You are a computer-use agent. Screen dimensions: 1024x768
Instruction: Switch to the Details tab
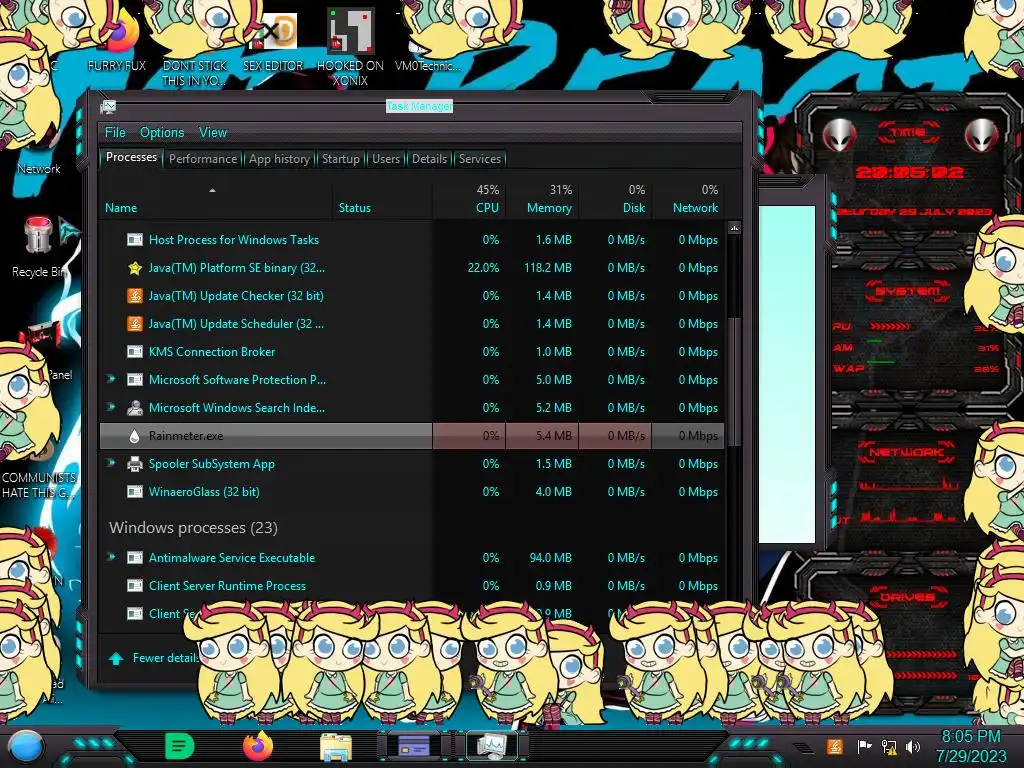click(429, 159)
